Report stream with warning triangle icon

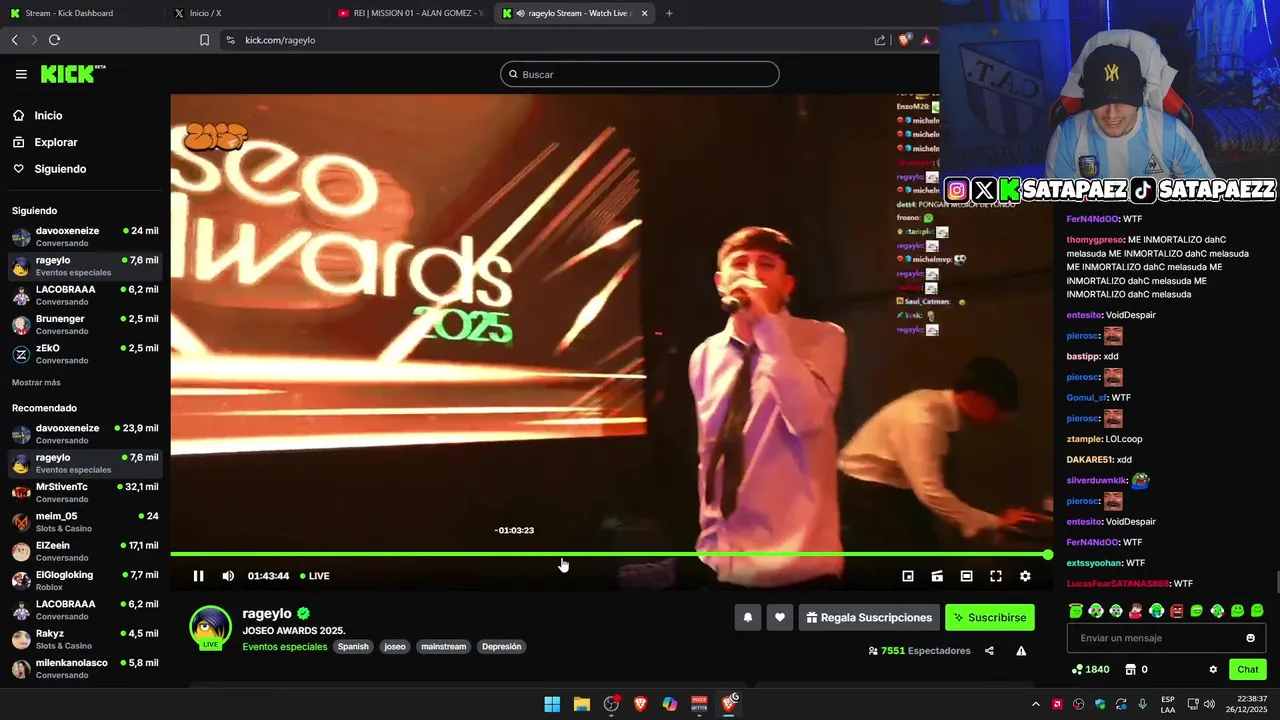pyautogui.click(x=1021, y=651)
